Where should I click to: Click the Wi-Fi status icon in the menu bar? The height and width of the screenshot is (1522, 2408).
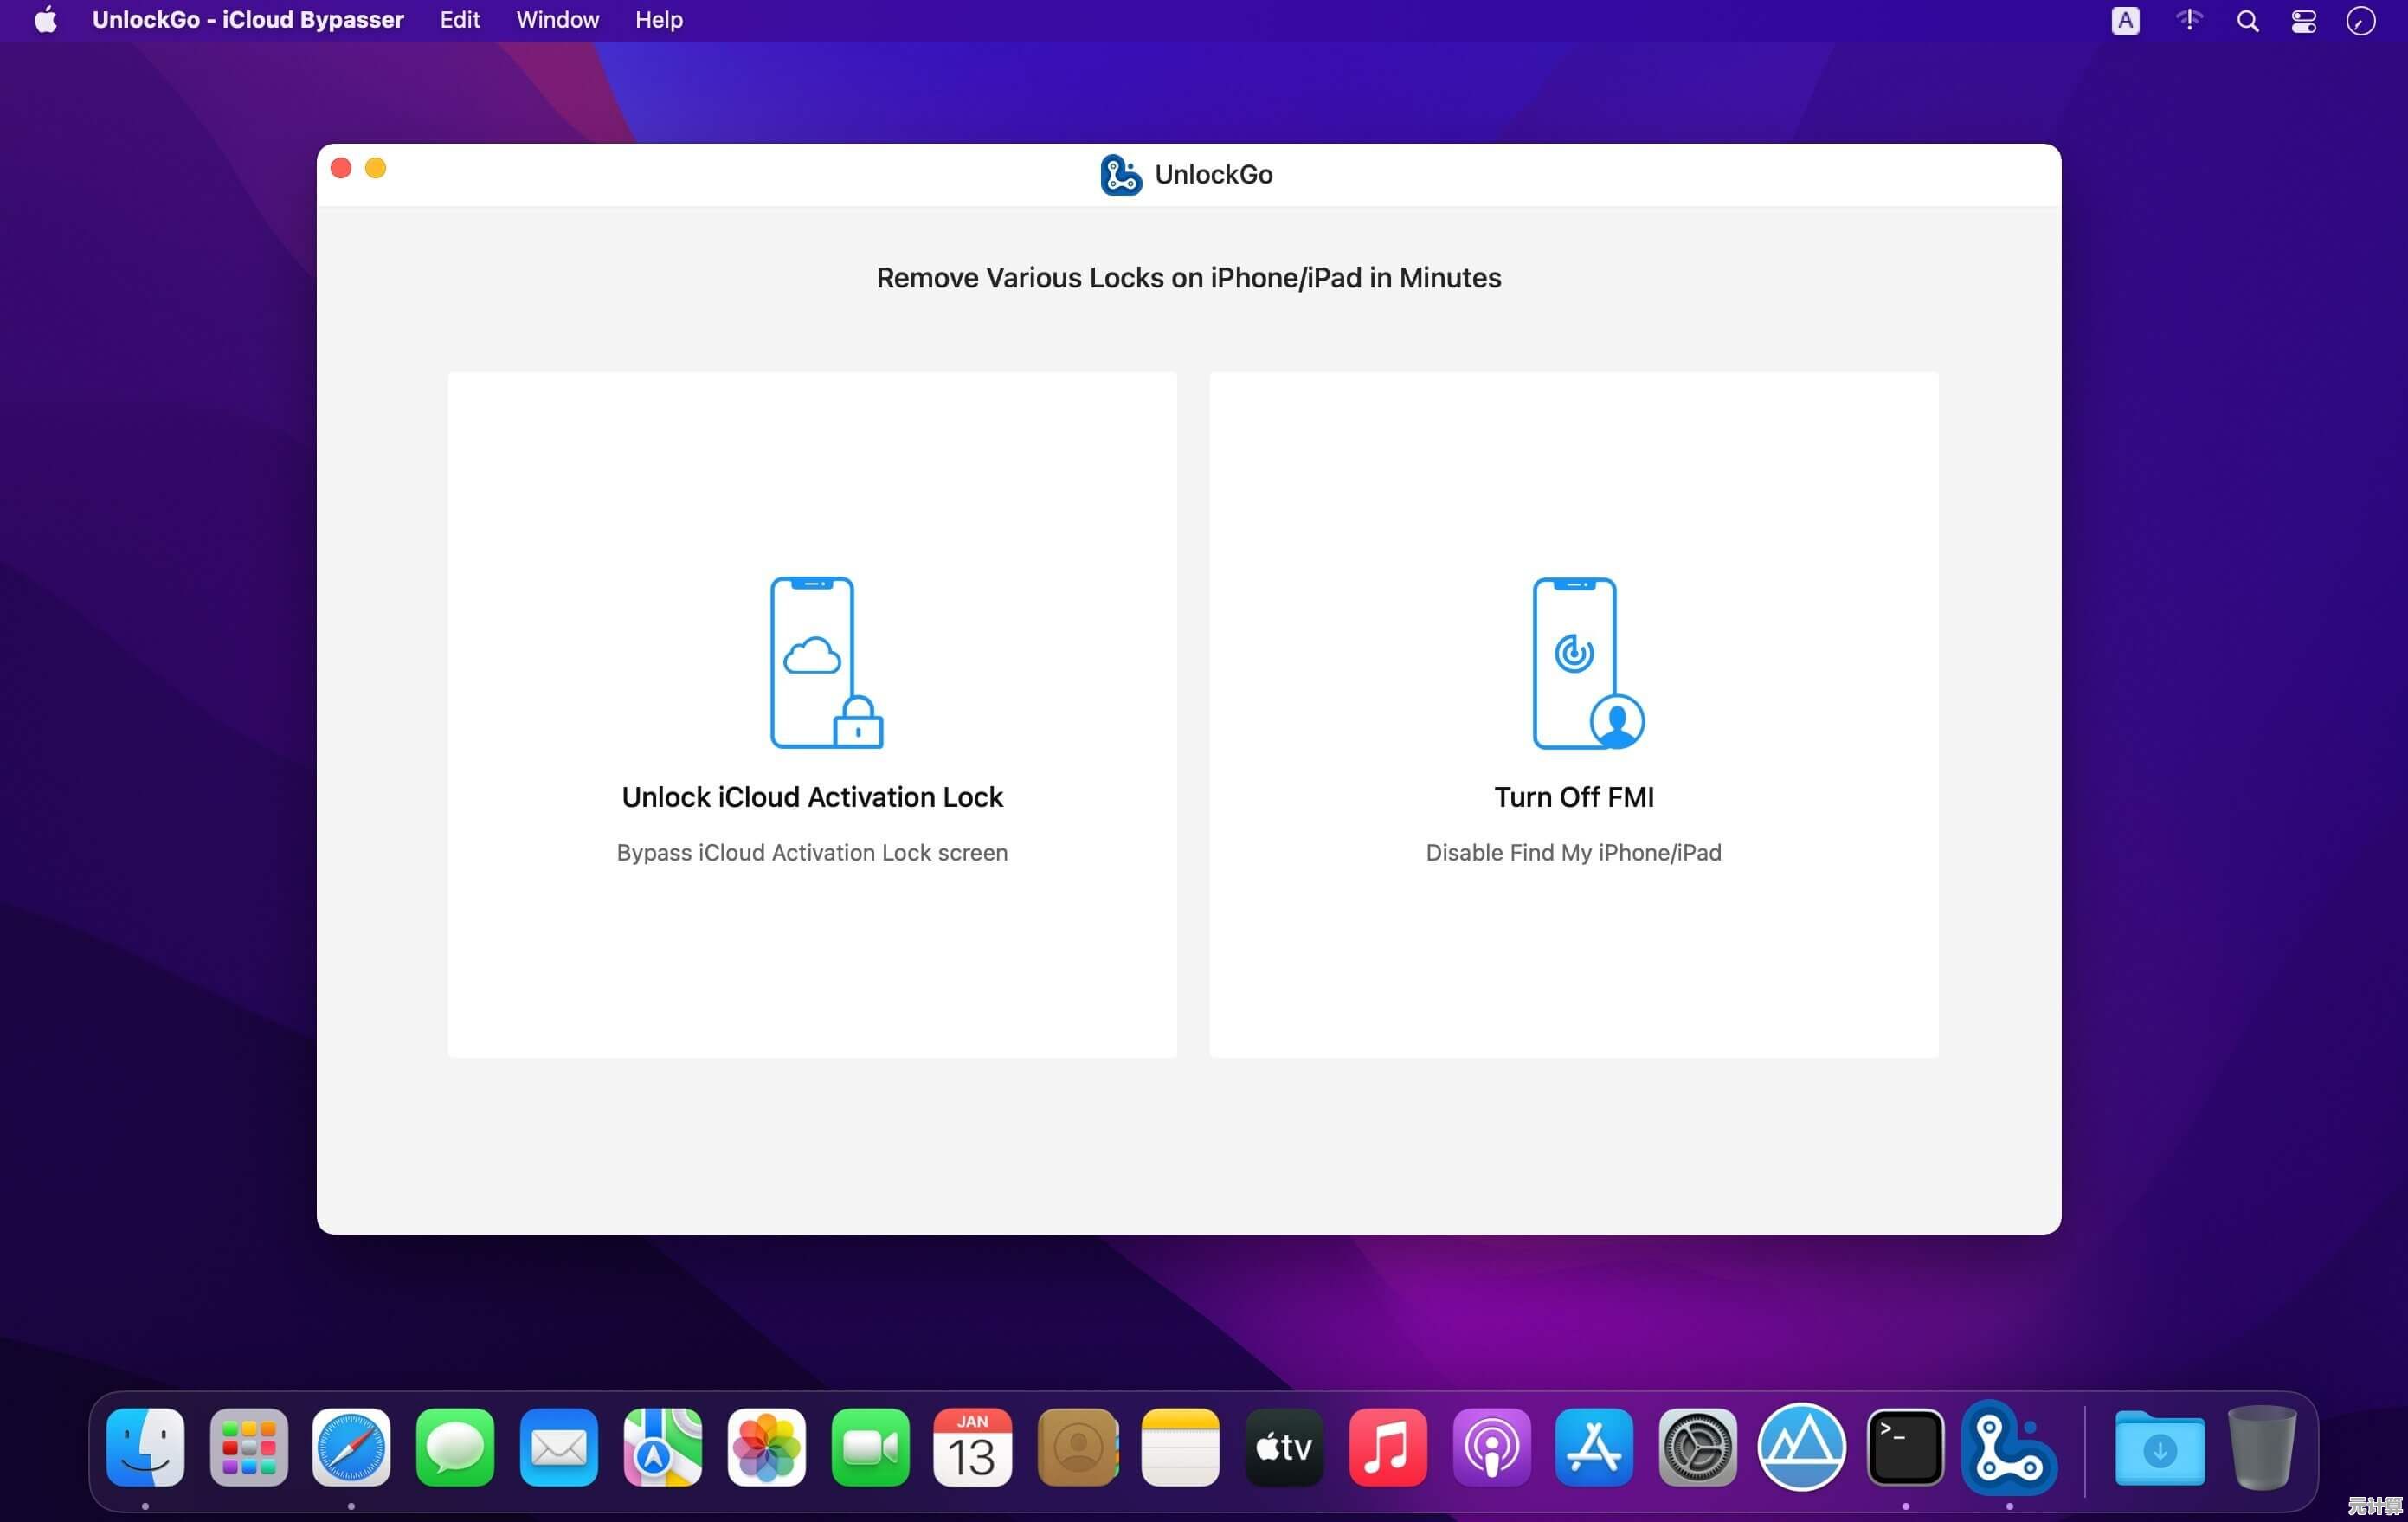click(2188, 20)
